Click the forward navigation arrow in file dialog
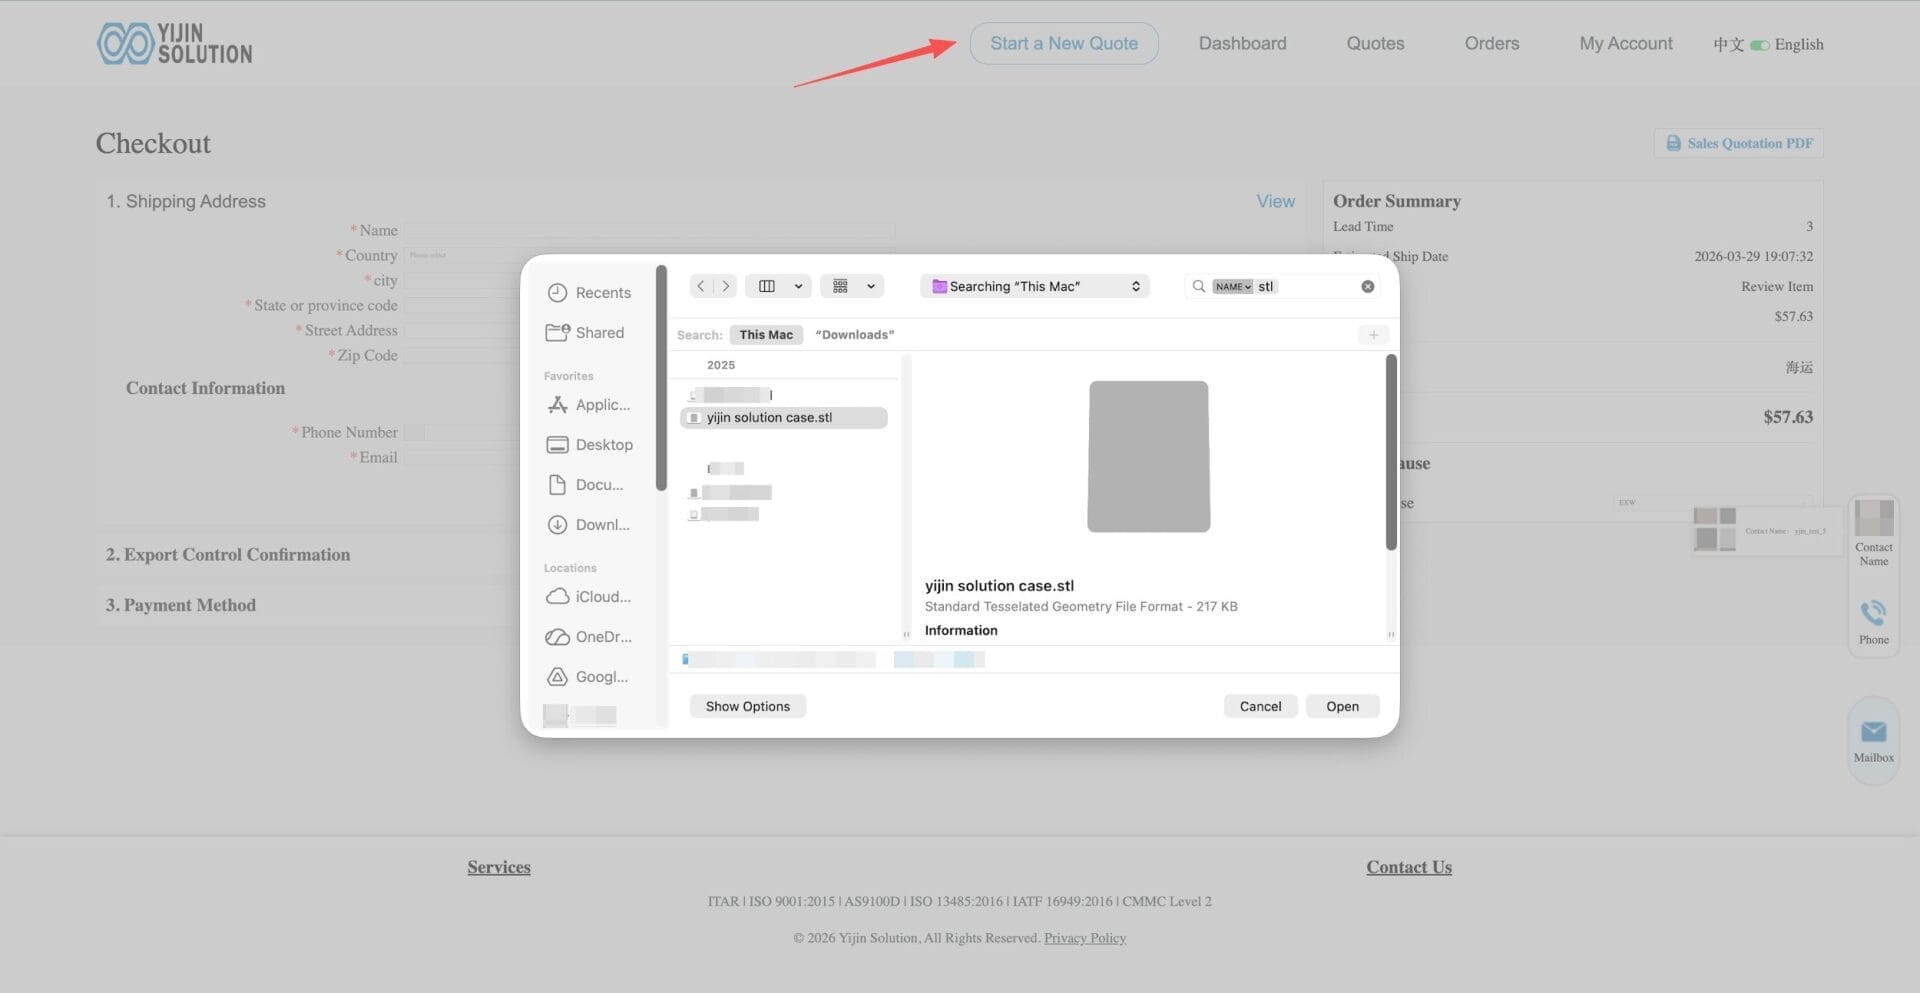The image size is (1920, 993). point(726,286)
